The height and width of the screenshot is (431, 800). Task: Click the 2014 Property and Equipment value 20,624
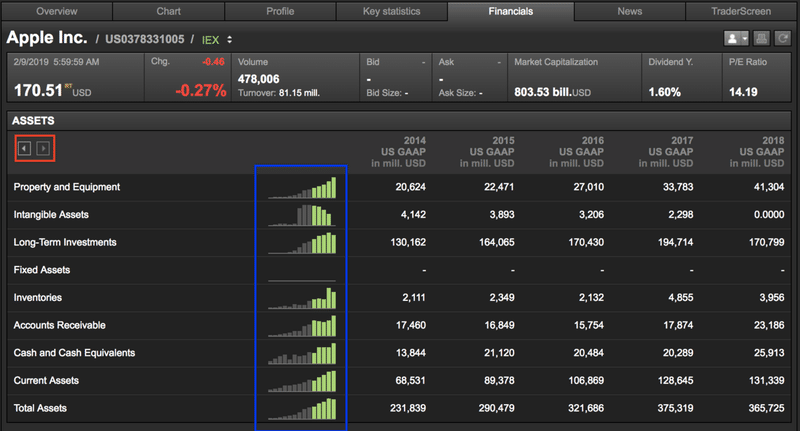(411, 187)
